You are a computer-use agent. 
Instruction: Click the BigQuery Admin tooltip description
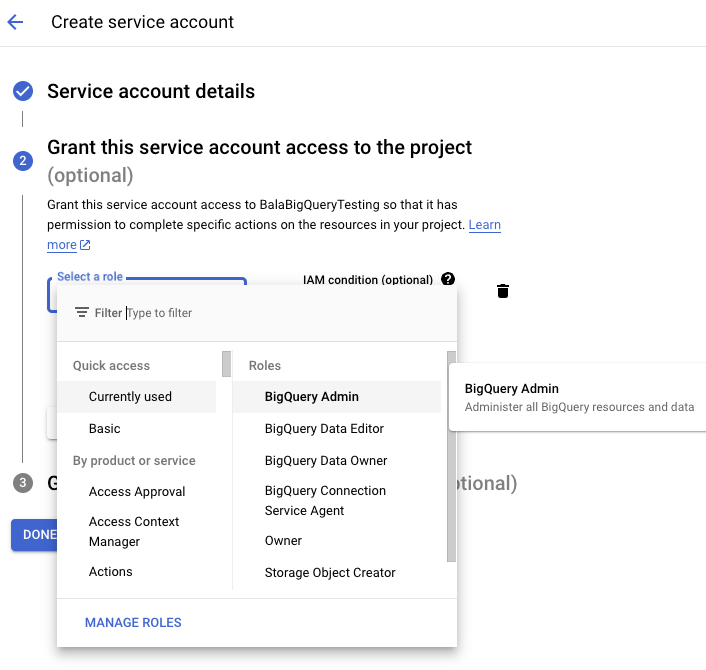tap(579, 407)
